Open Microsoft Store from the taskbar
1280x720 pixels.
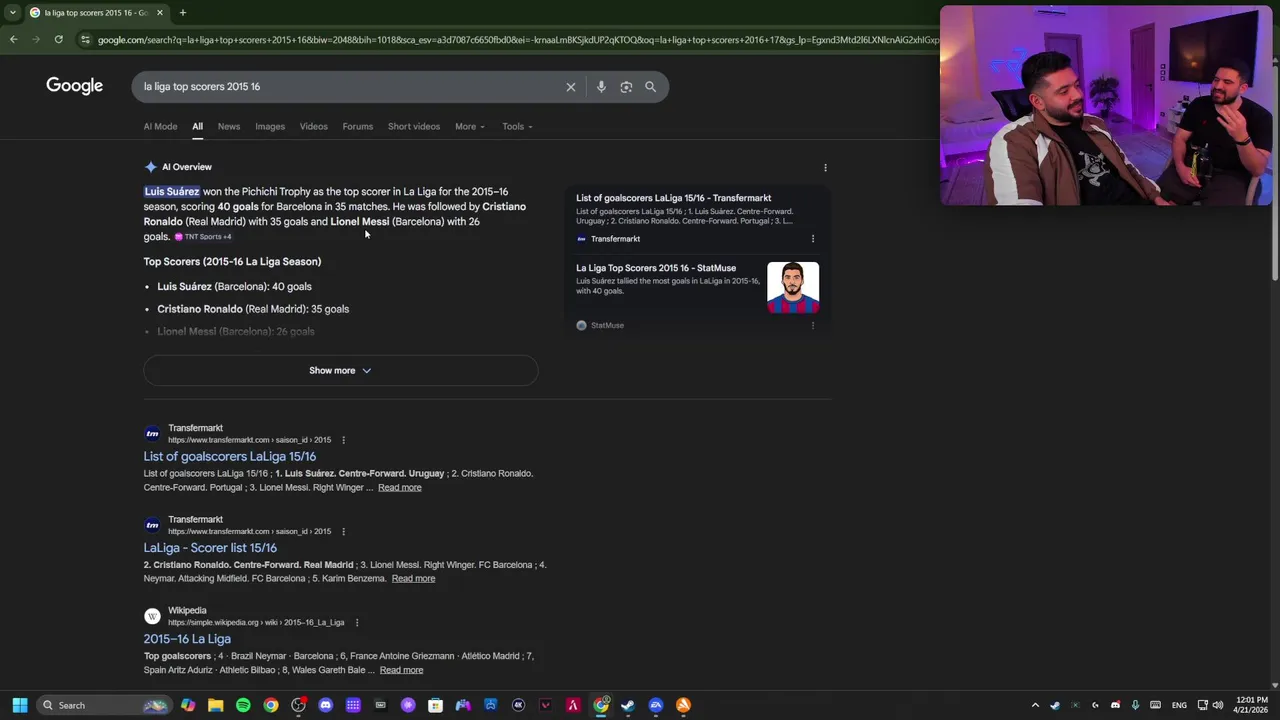[435, 705]
